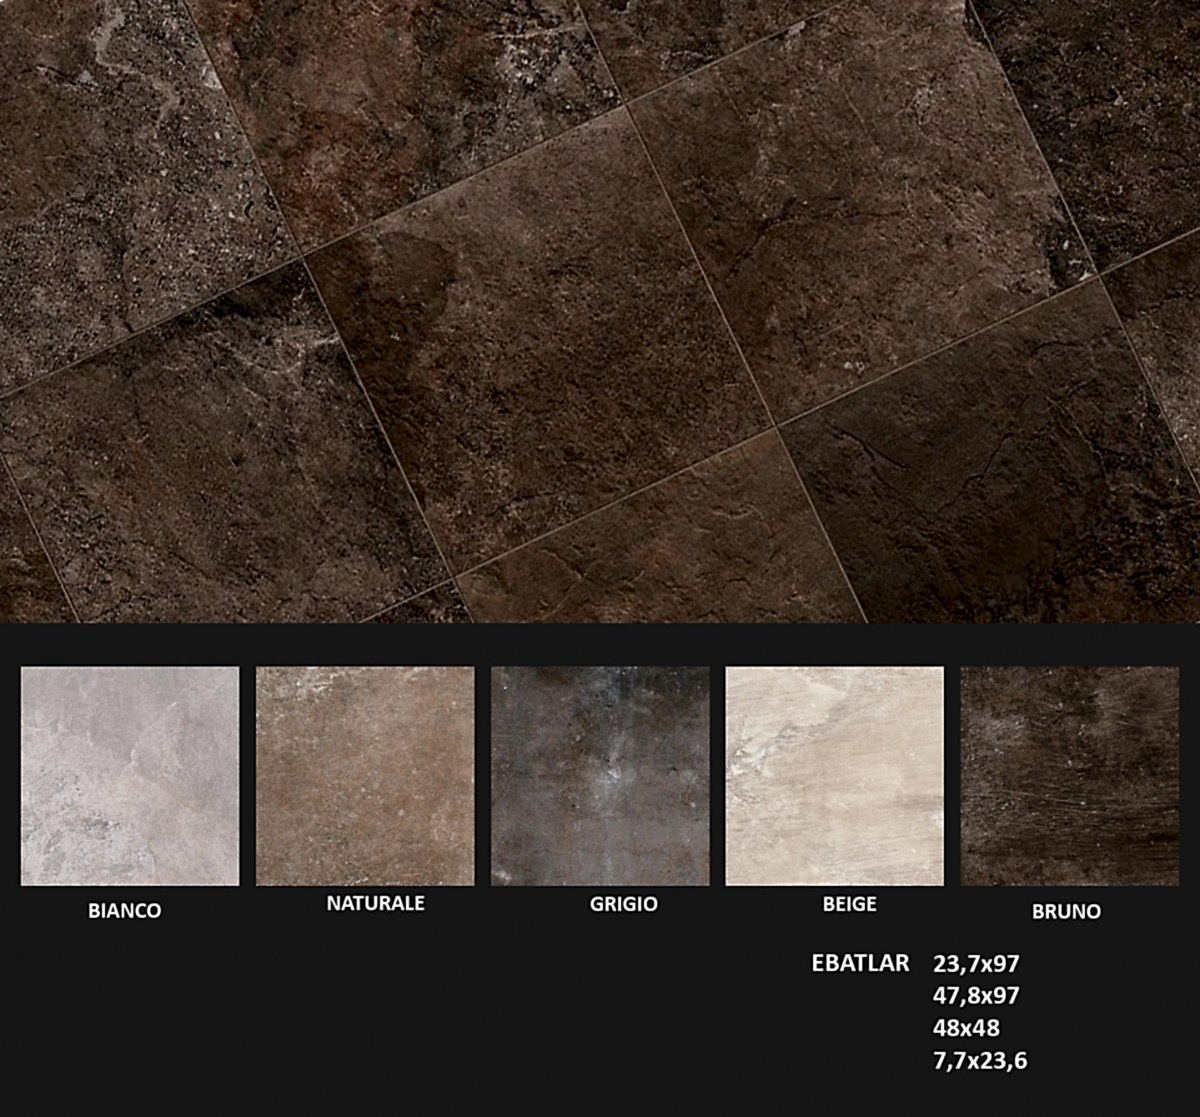Viewport: 1200px width, 1117px height.
Task: Choose the 48x48 tile size
Action: [965, 1028]
